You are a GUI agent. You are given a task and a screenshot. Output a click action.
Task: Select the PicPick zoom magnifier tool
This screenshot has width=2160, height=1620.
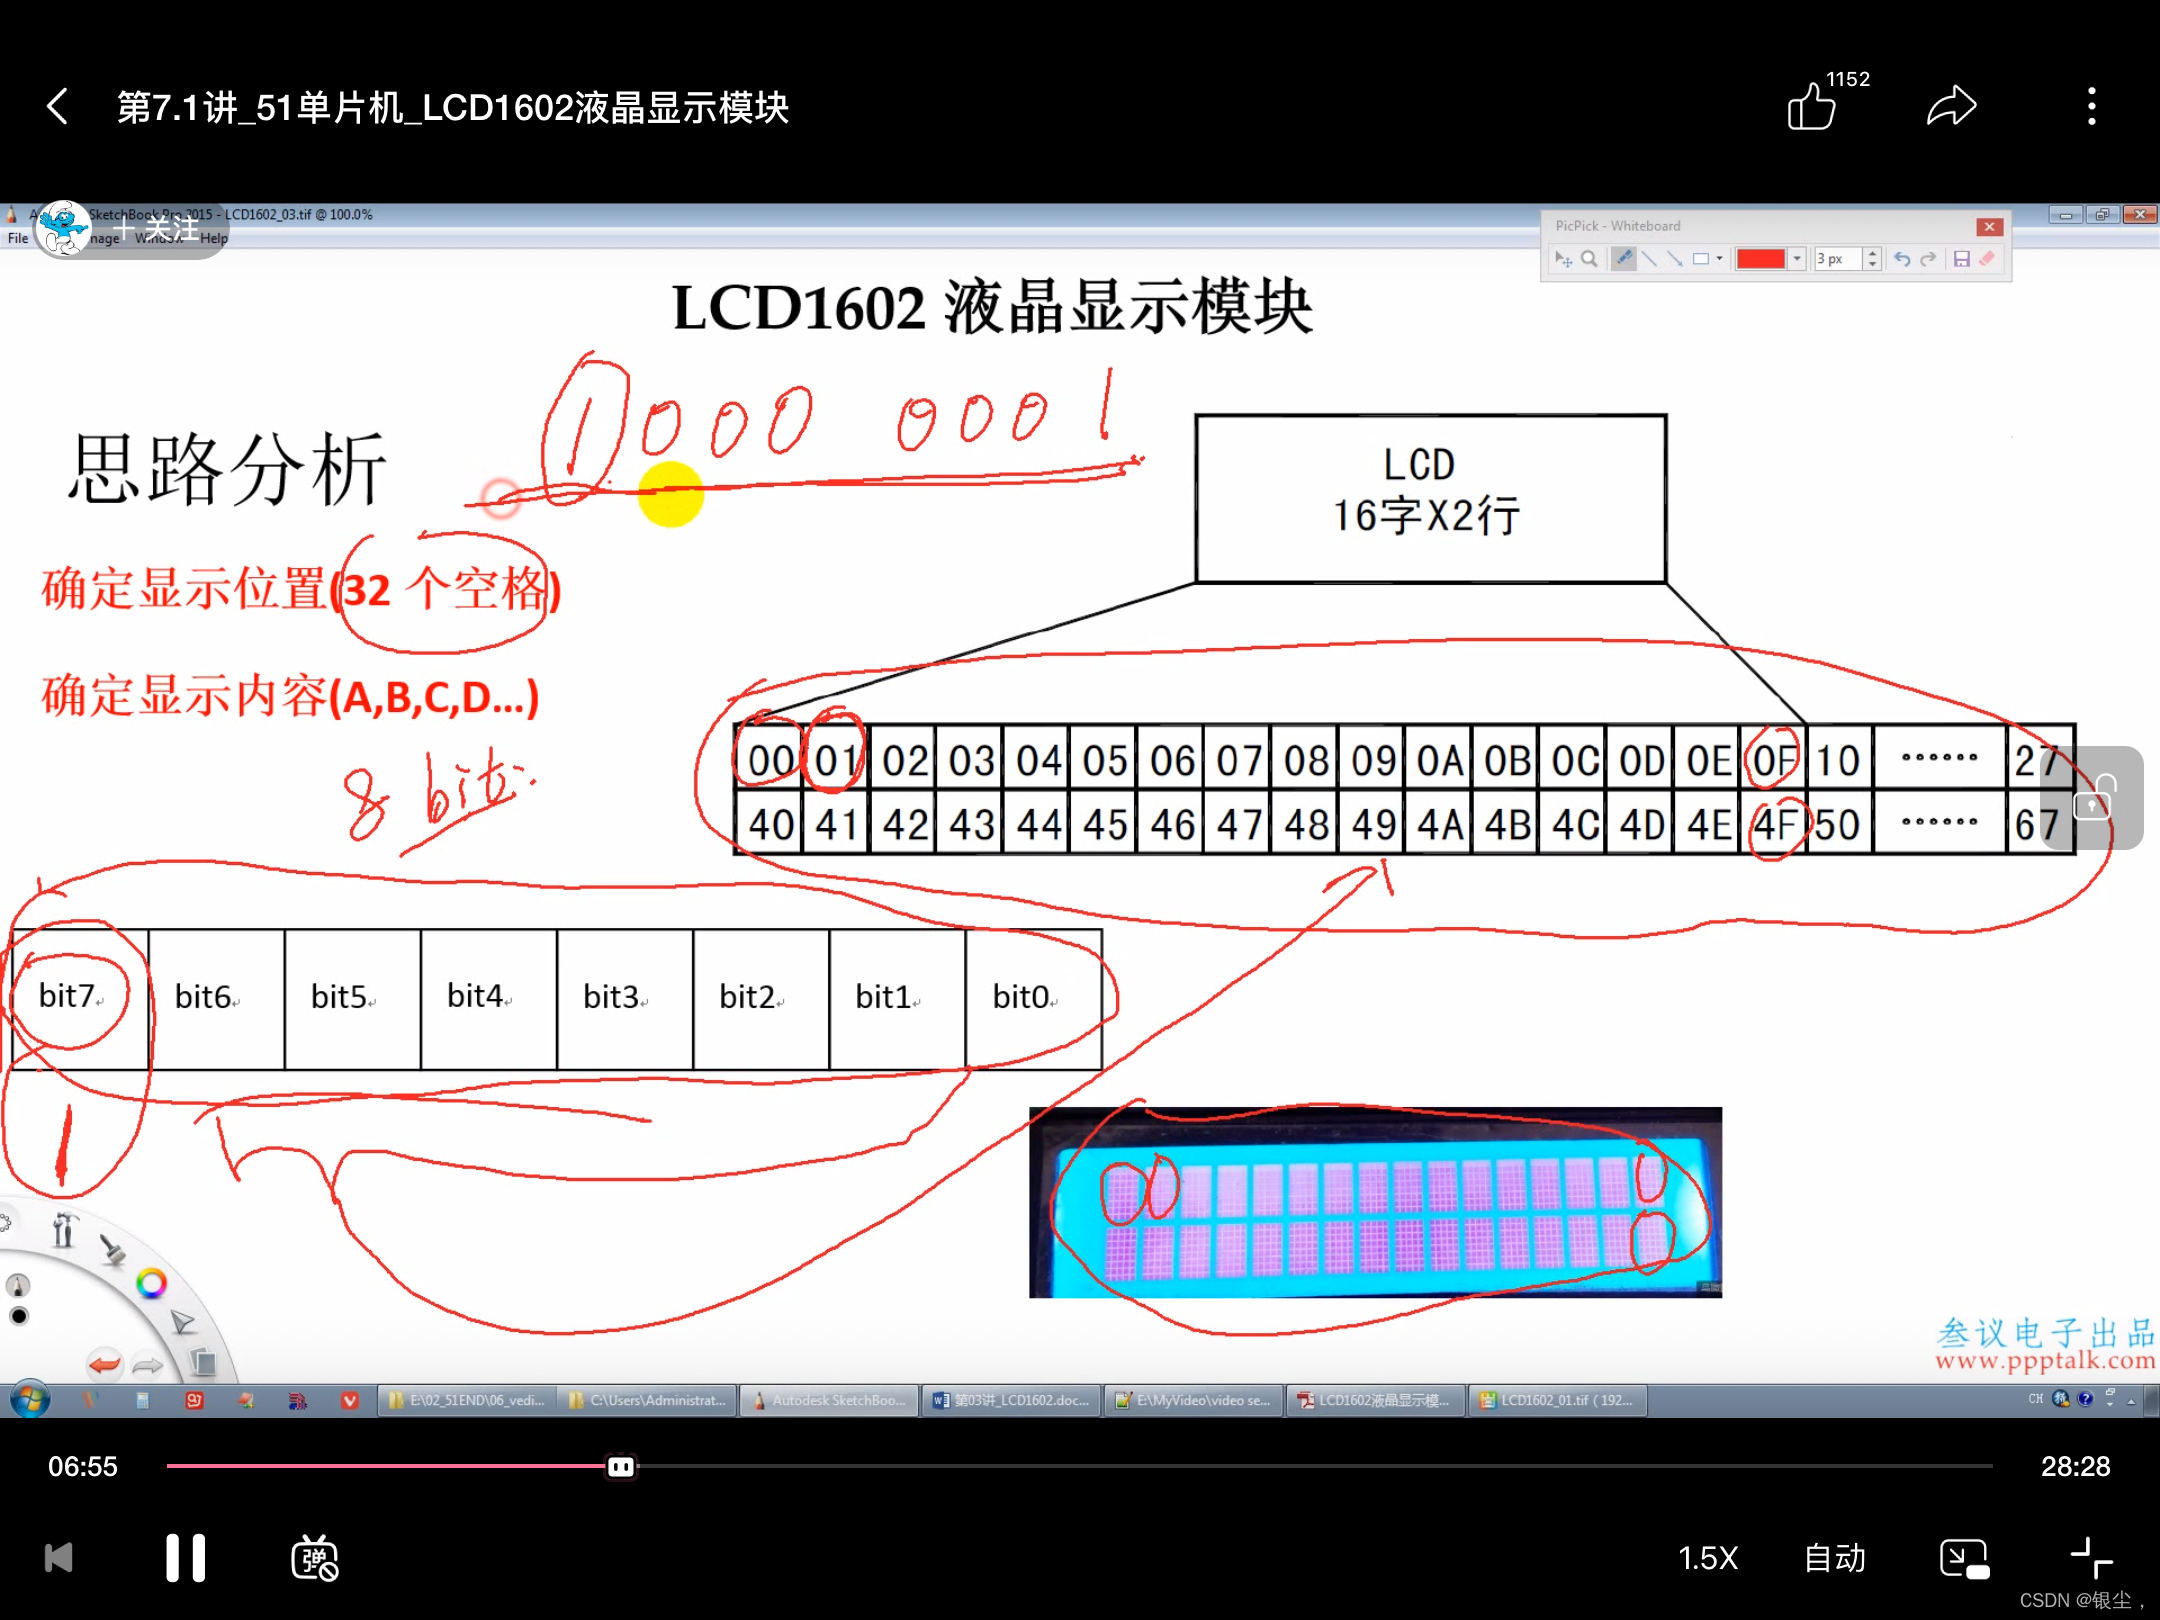[1589, 259]
